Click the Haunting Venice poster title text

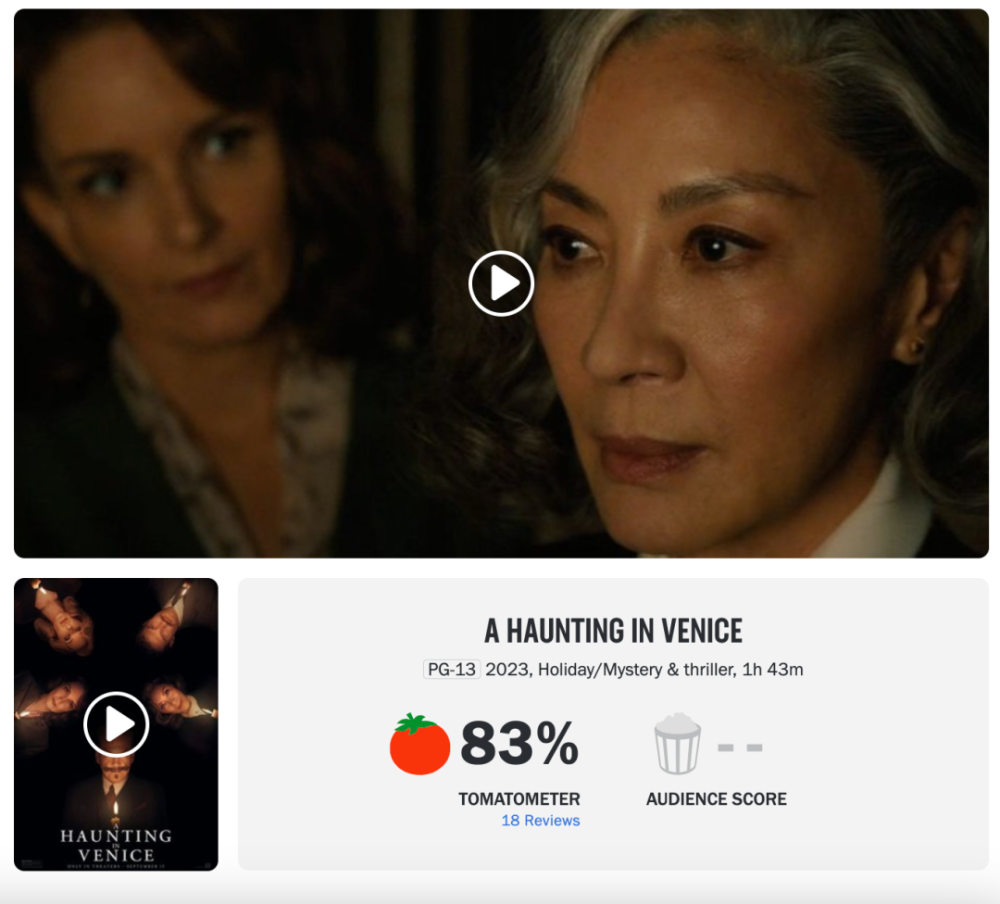pos(116,845)
